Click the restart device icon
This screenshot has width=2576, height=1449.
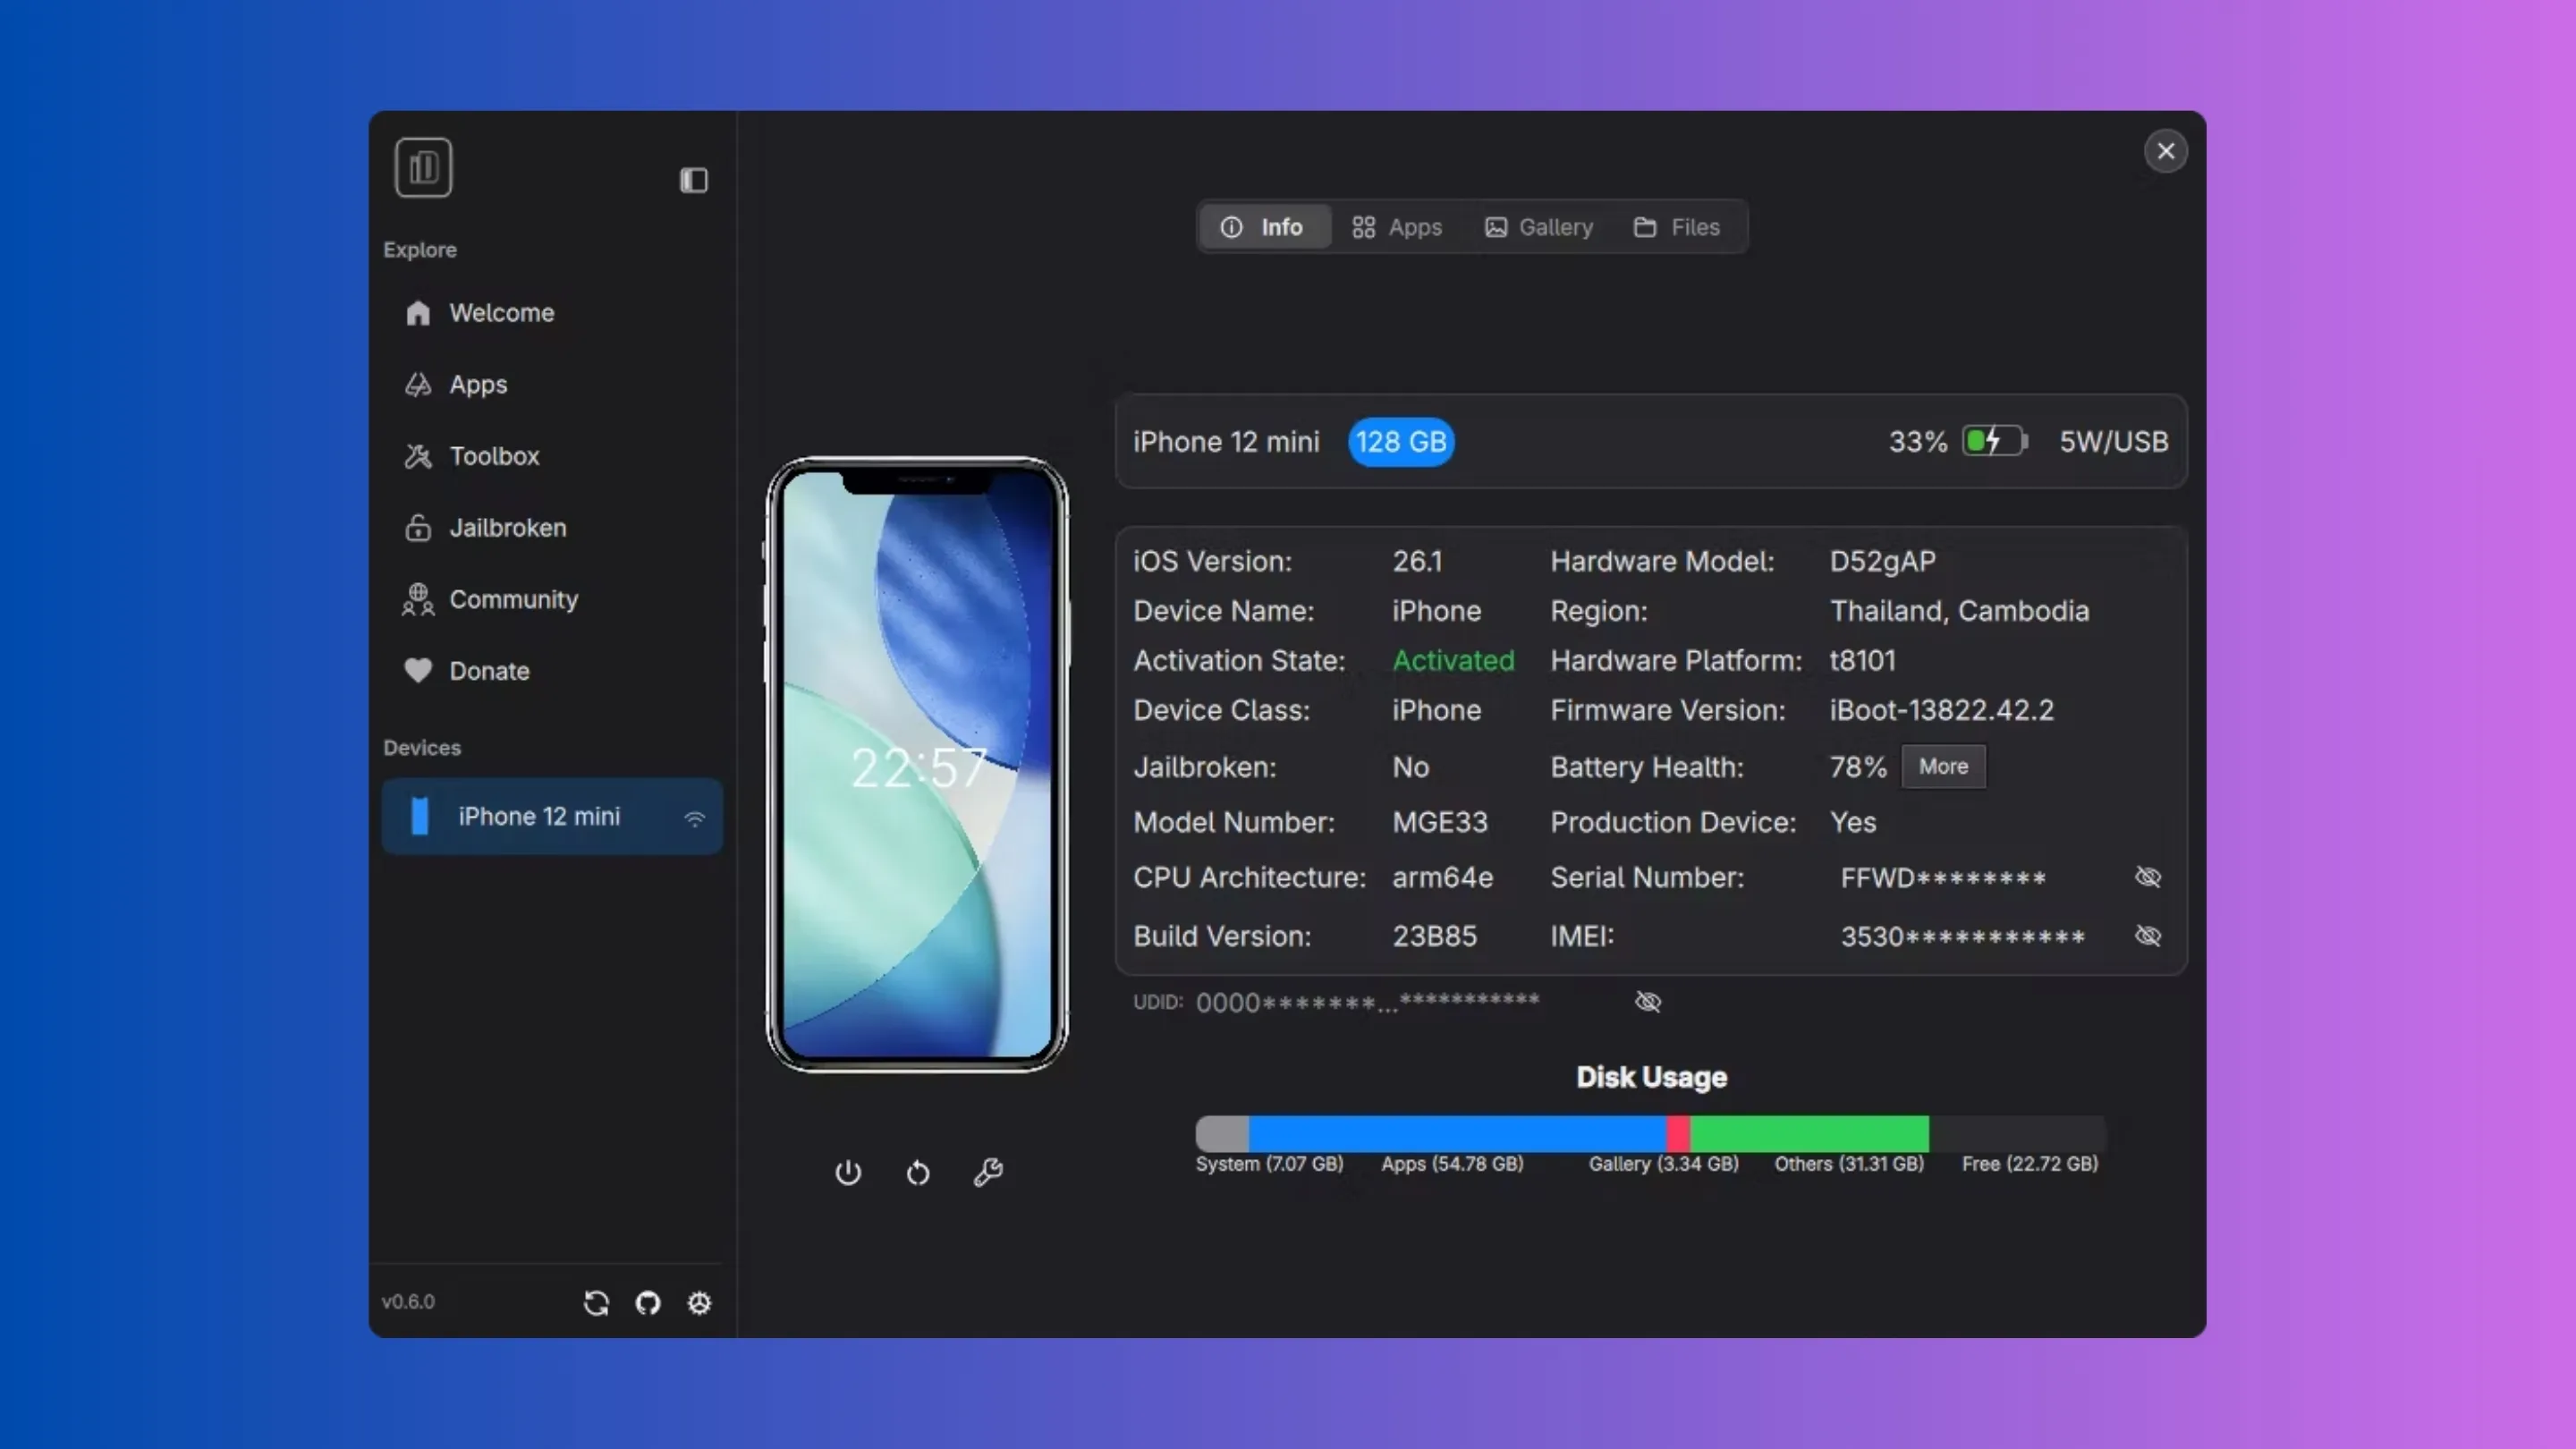(918, 1172)
